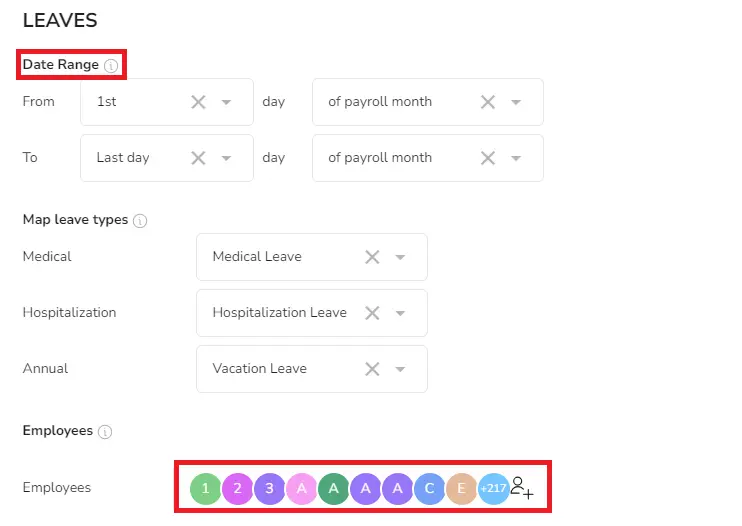742x526 pixels.
Task: Select the green employee avatar '1'
Action: tap(205, 488)
